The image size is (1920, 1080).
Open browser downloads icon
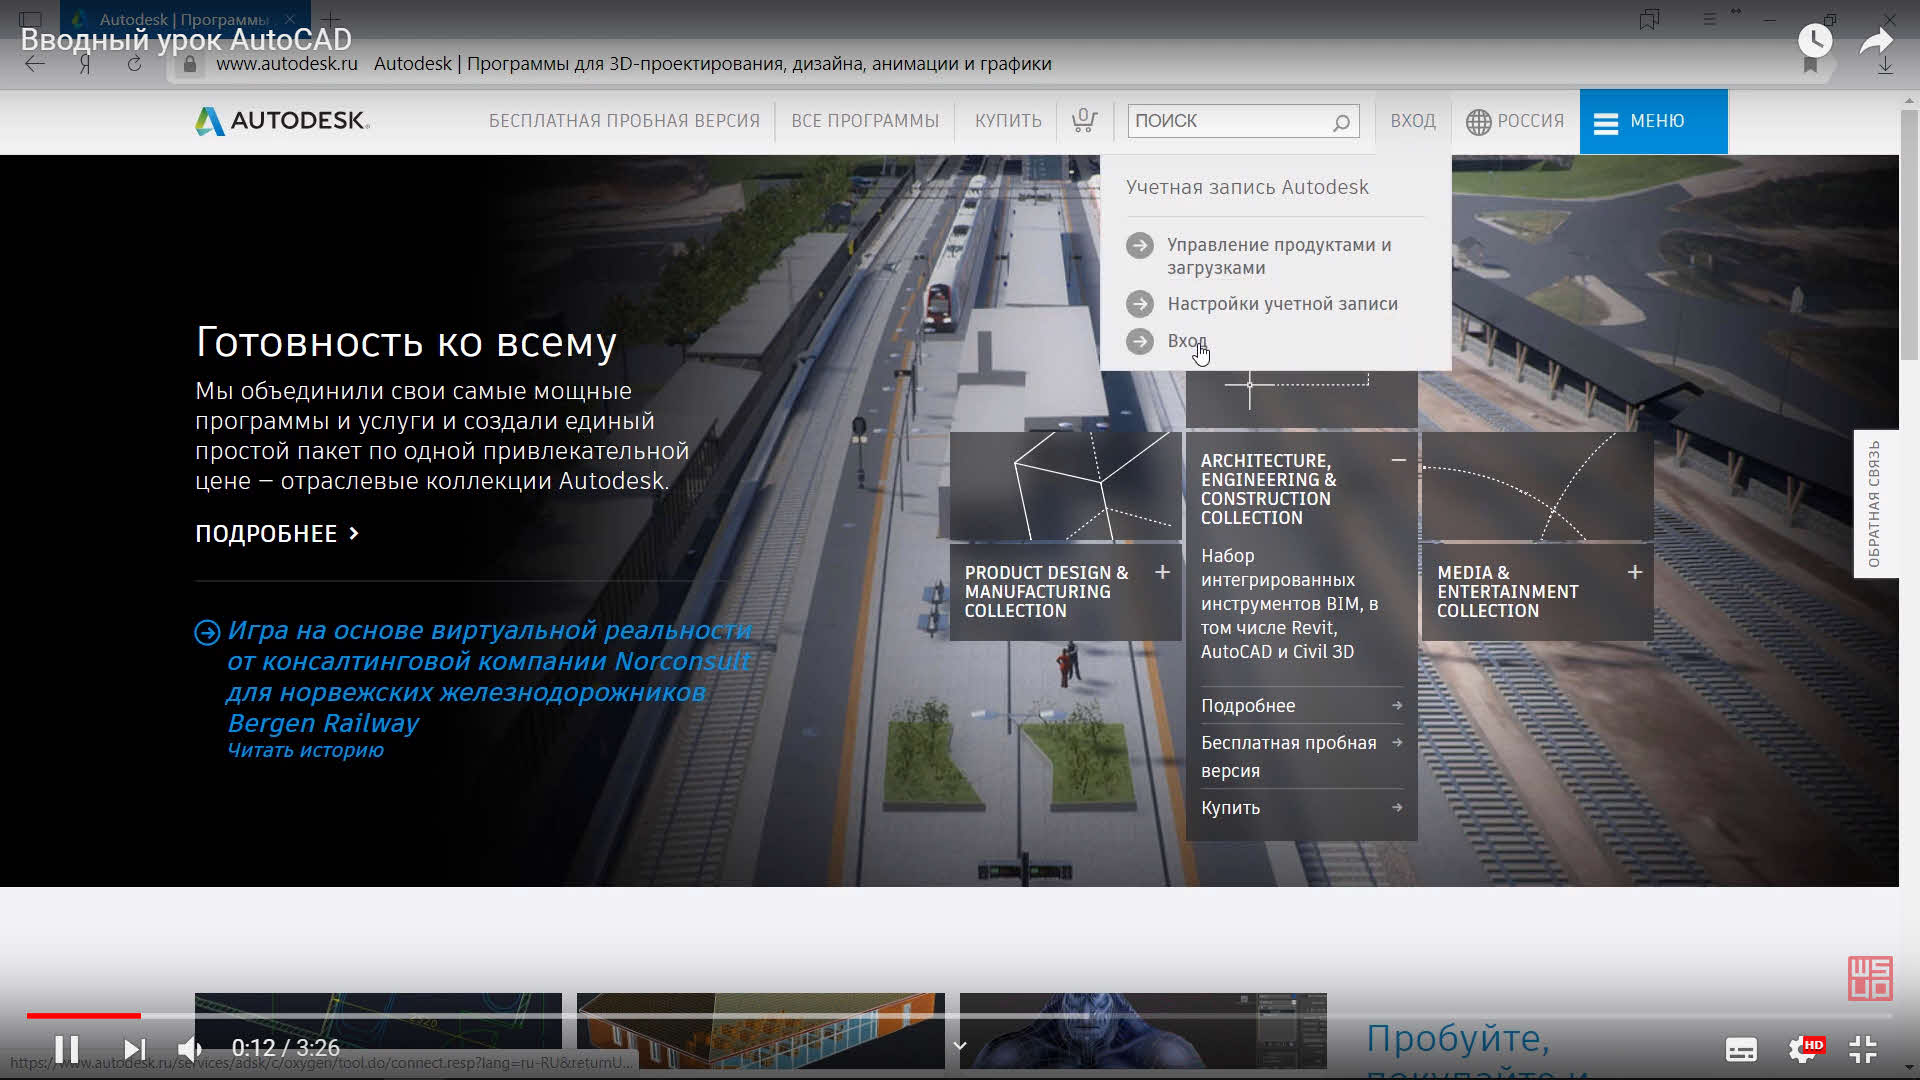1885,64
